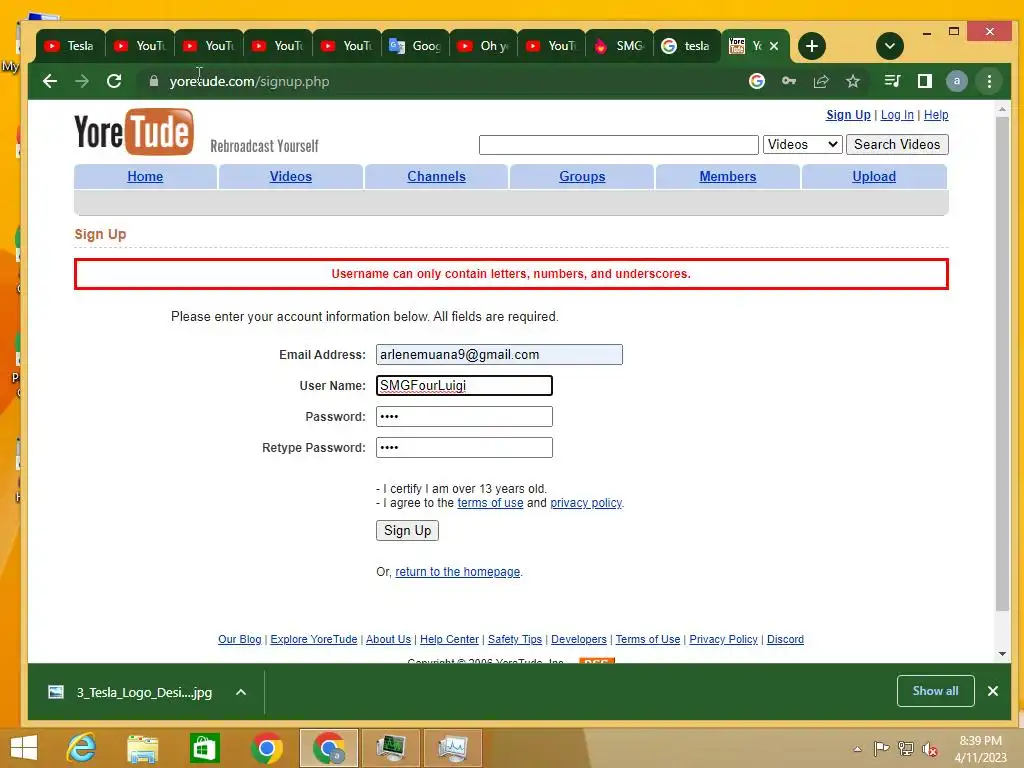Close the active YoreTude tab
Screen dimensions: 1024x768
774,46
